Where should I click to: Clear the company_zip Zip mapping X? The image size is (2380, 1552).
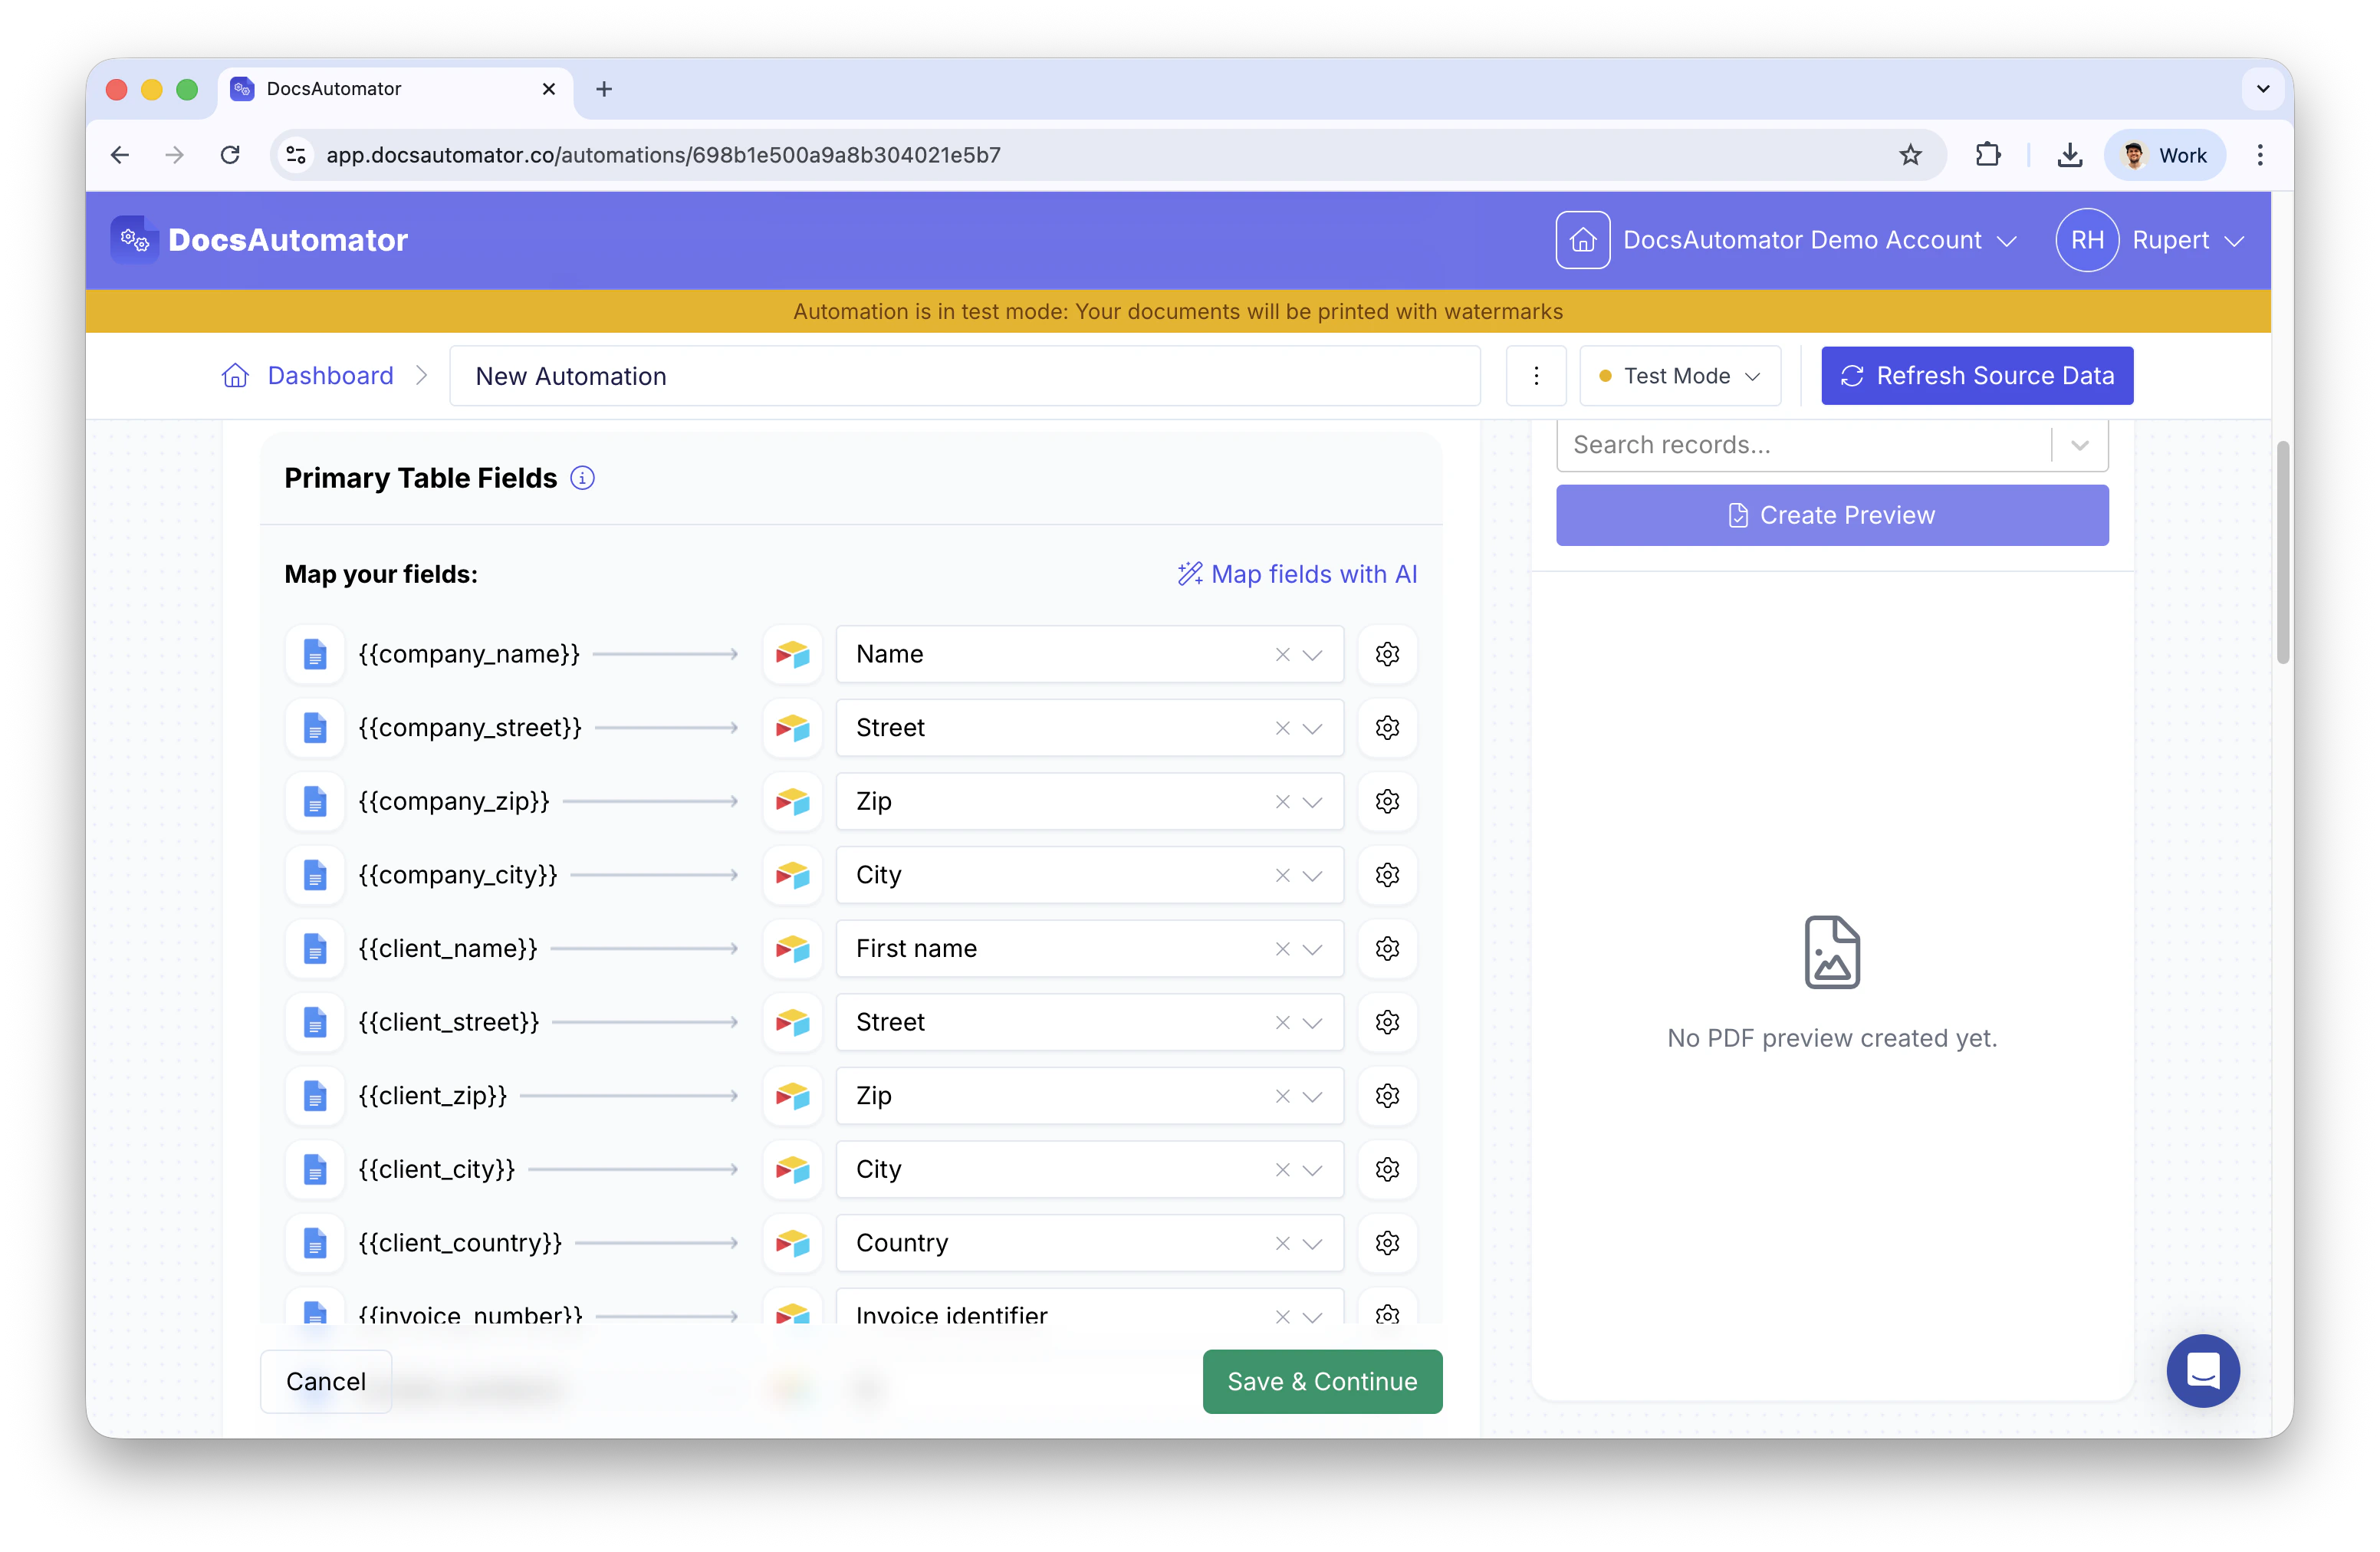[x=1282, y=802]
